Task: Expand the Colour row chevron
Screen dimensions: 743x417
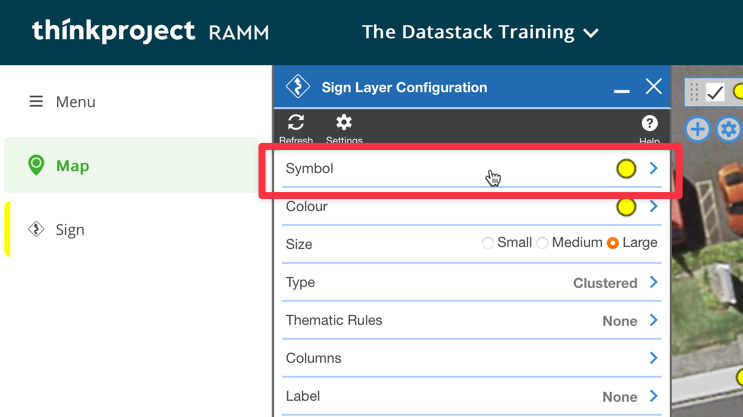Action: 654,206
